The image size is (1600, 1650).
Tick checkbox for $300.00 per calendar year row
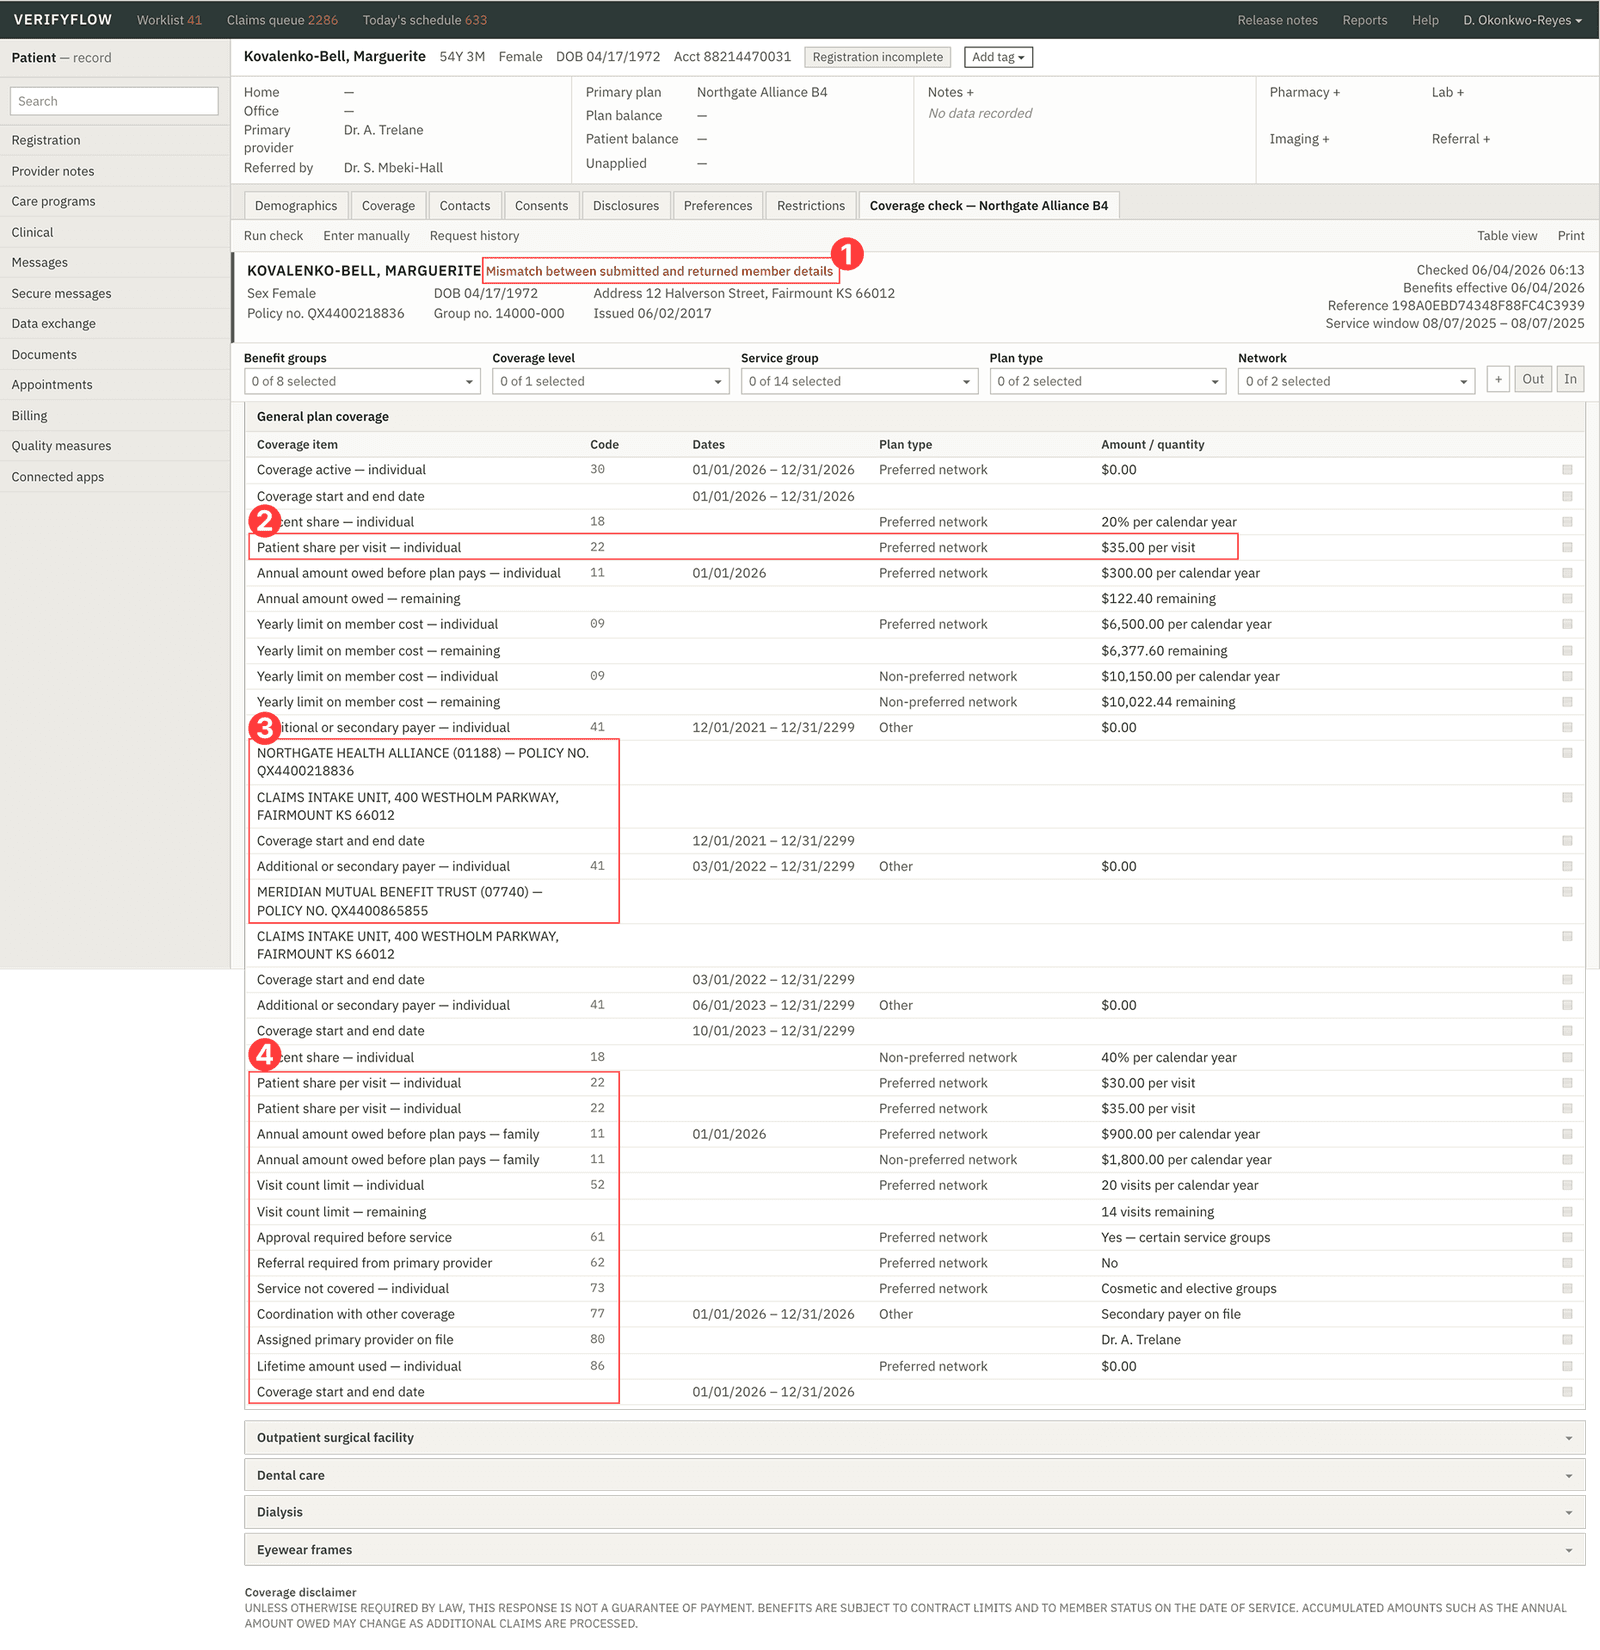tap(1567, 574)
